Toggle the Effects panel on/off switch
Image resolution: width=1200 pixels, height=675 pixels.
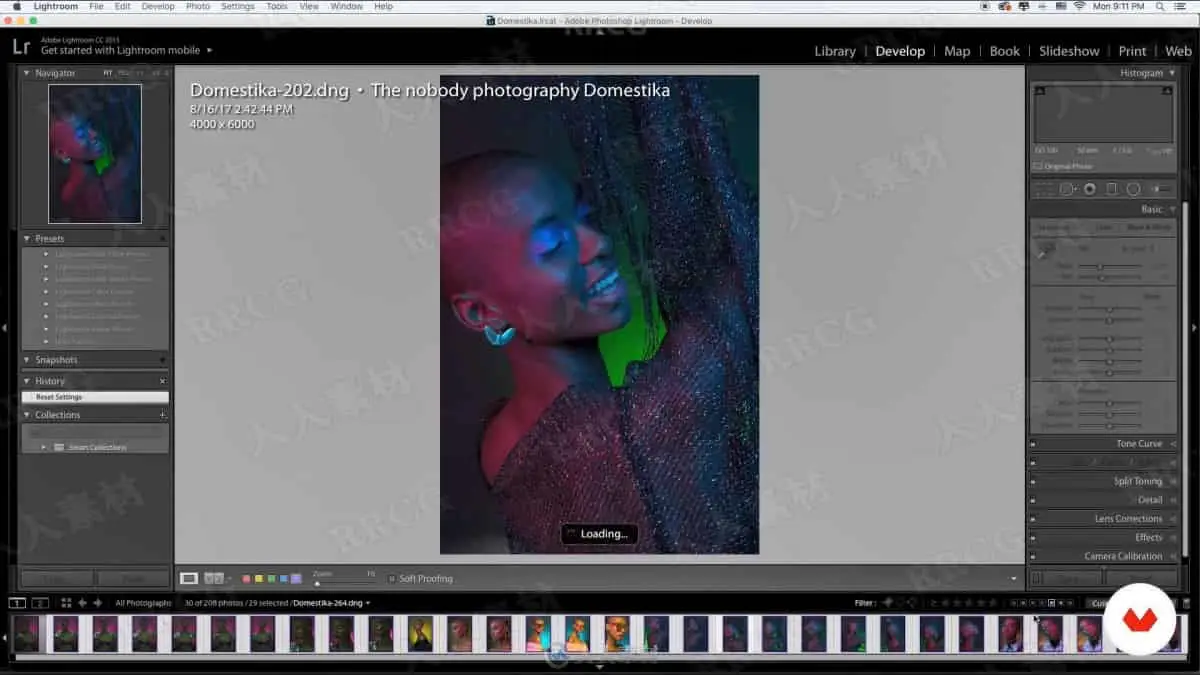point(1034,538)
